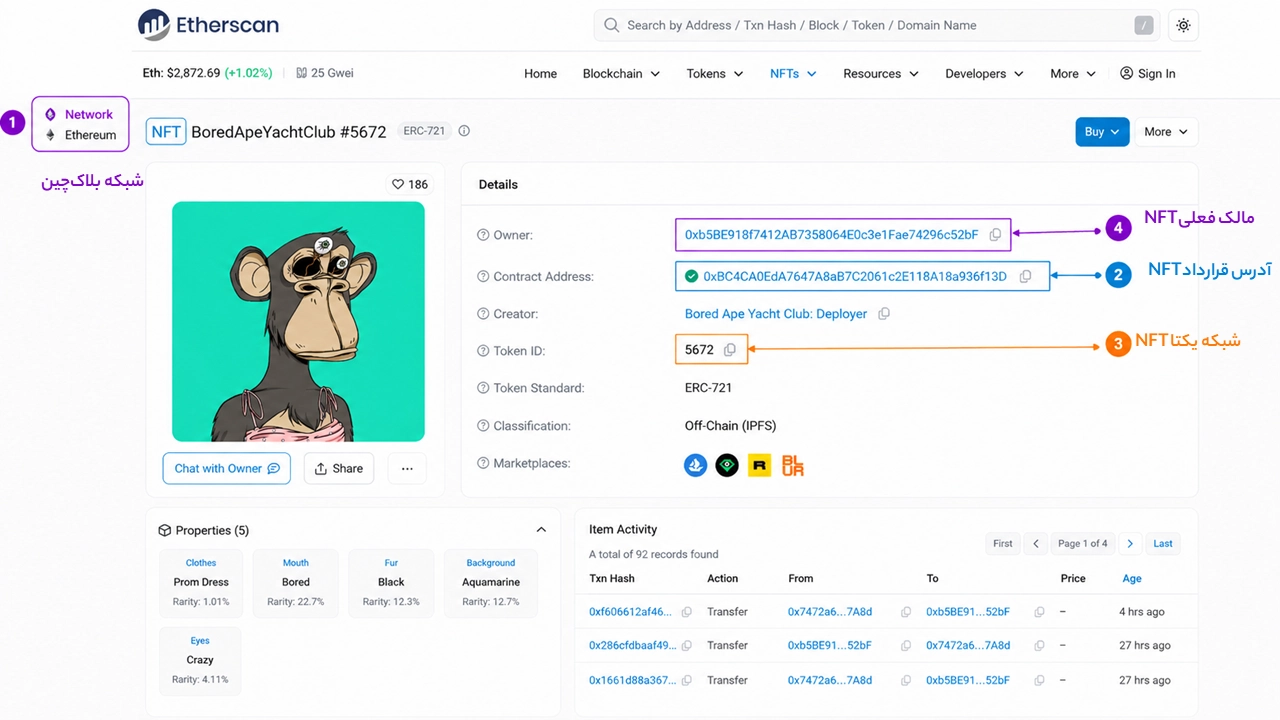Copy the owner address with copy icon
This screenshot has height=720, width=1280.
pos(995,235)
